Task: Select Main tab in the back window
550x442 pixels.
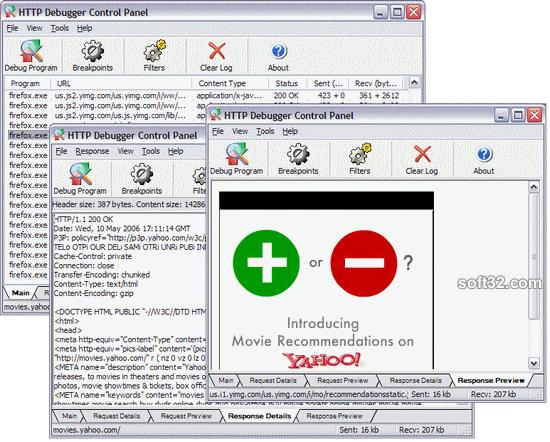Action: coord(21,293)
